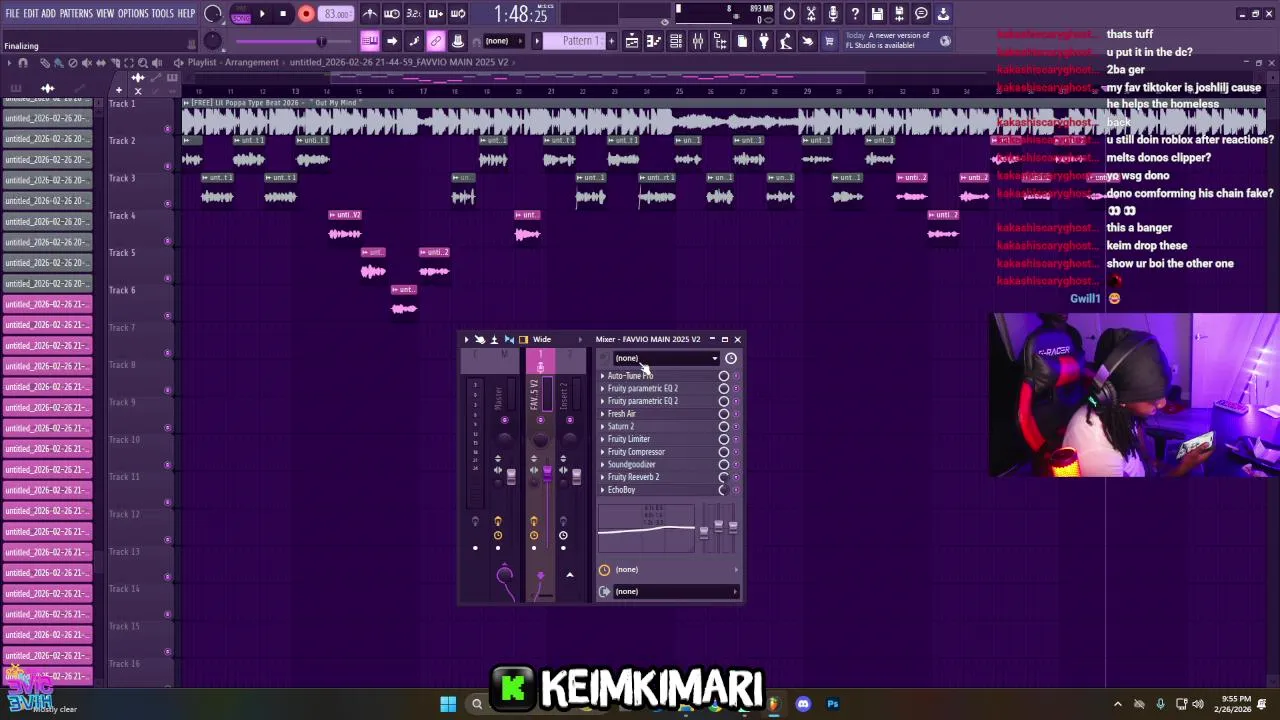Open help via the question mark icon
This screenshot has height=720, width=1280.
pos(855,14)
